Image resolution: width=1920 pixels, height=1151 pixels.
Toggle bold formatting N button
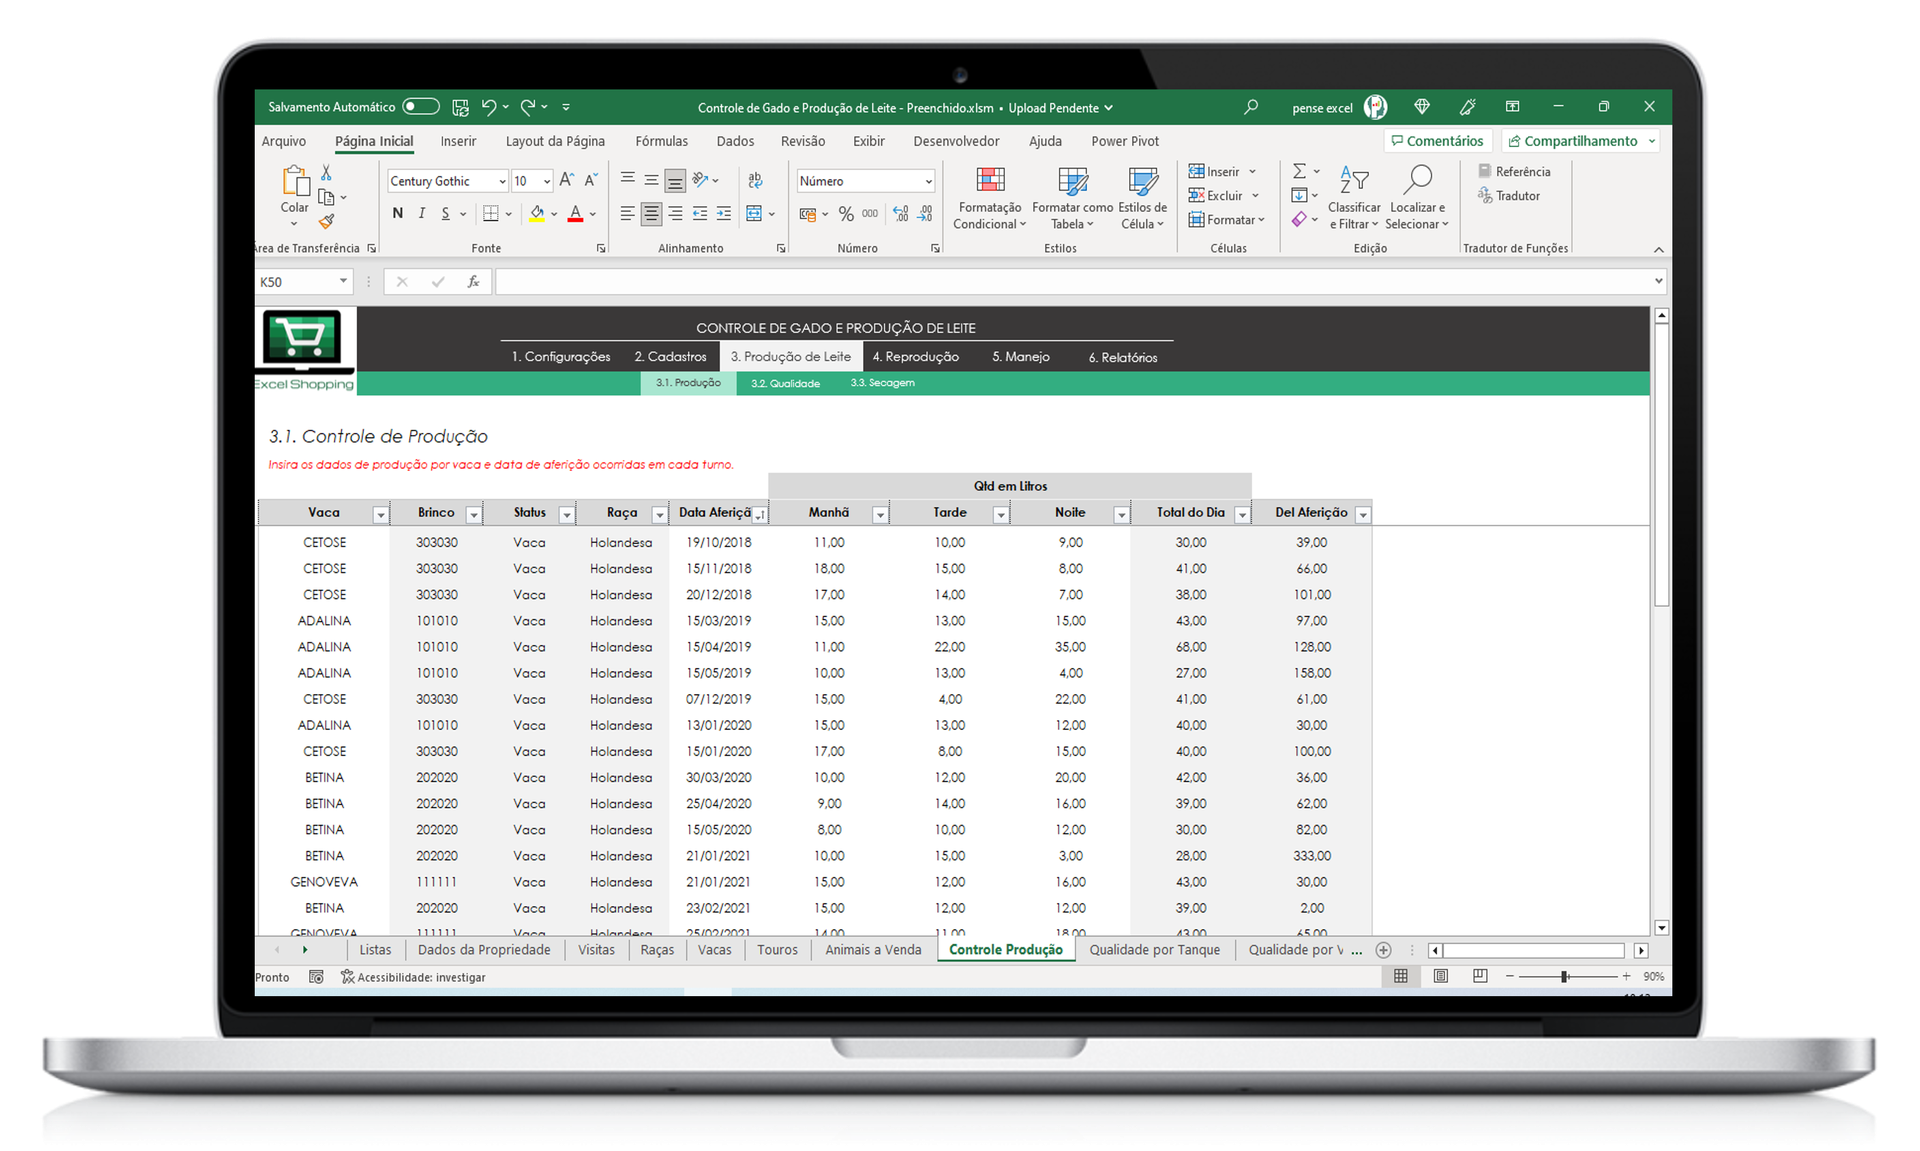pos(398,213)
